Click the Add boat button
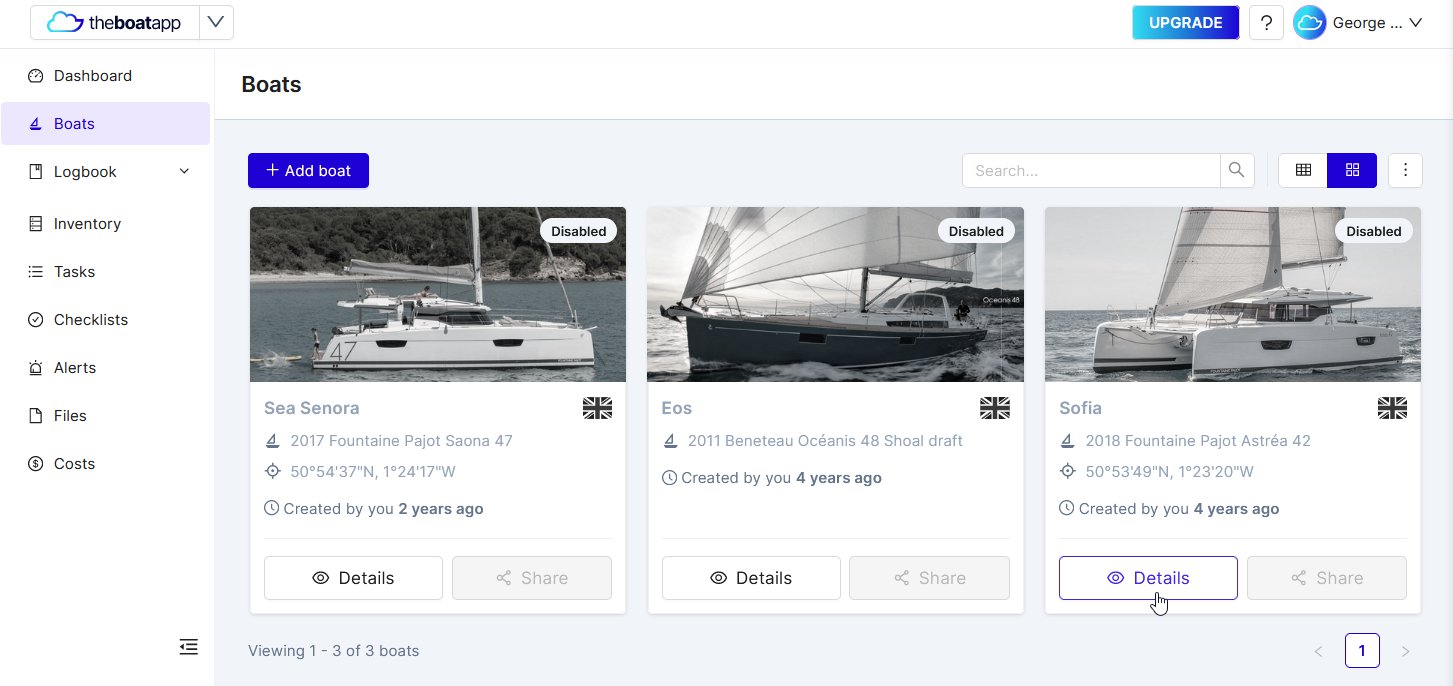The image size is (1453, 686). 308,170
